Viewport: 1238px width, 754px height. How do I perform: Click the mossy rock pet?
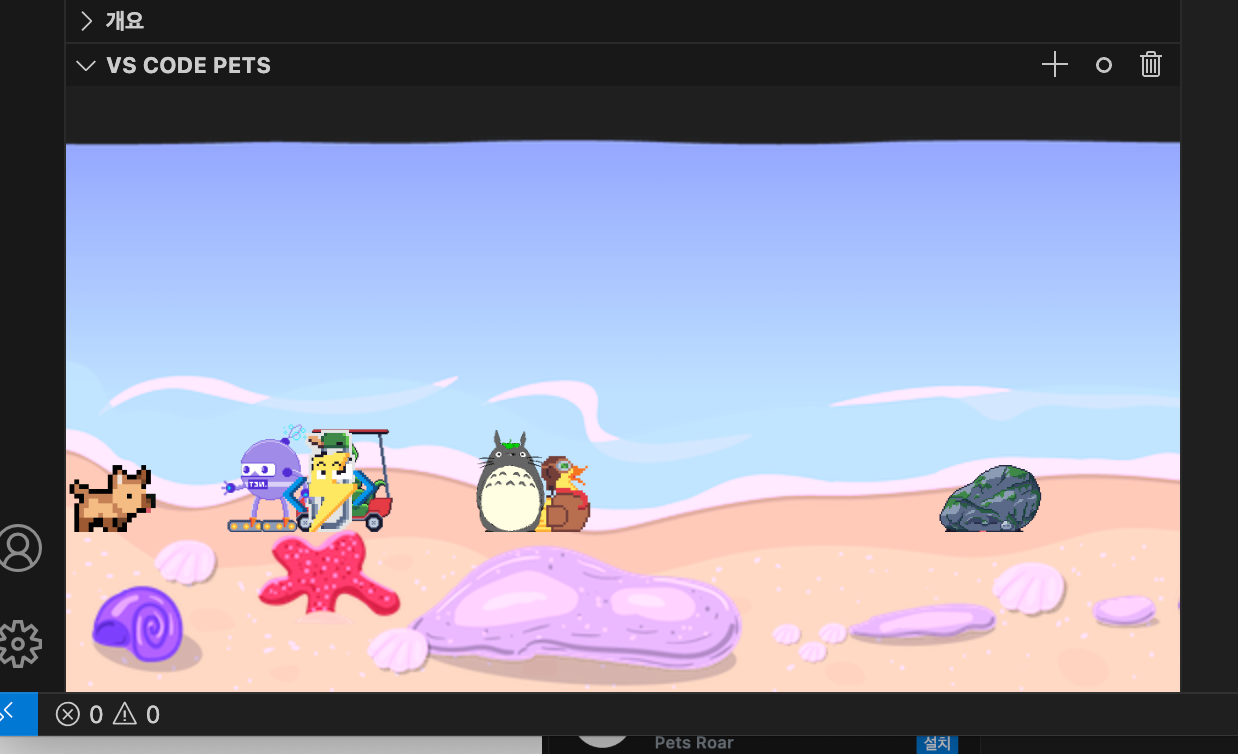pos(990,498)
